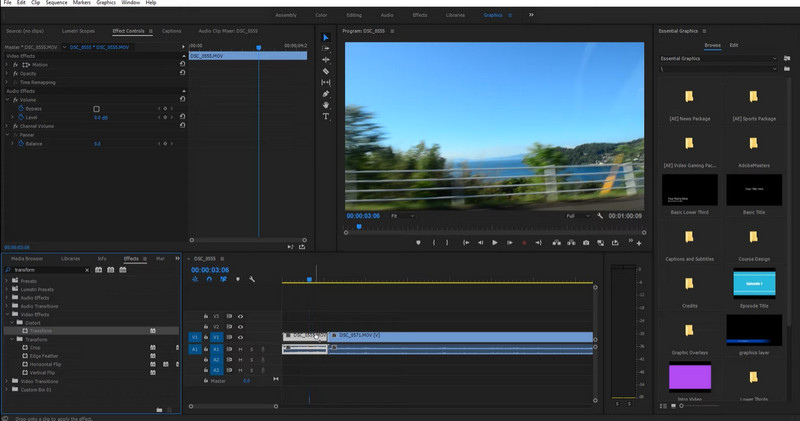Click Level value 0.0 dB
This screenshot has width=800, height=421.
tap(101, 117)
